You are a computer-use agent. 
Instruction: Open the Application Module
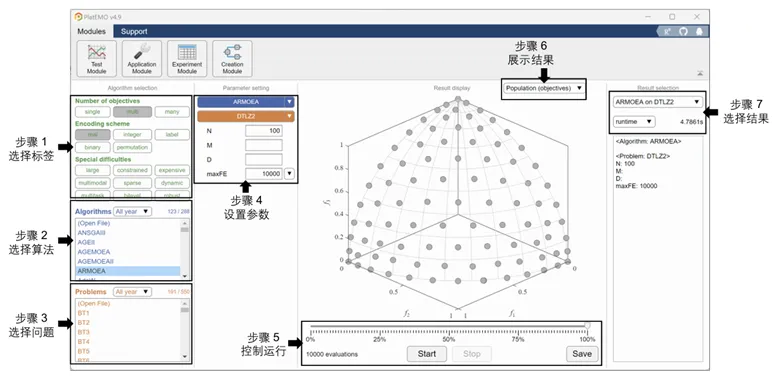tap(142, 59)
